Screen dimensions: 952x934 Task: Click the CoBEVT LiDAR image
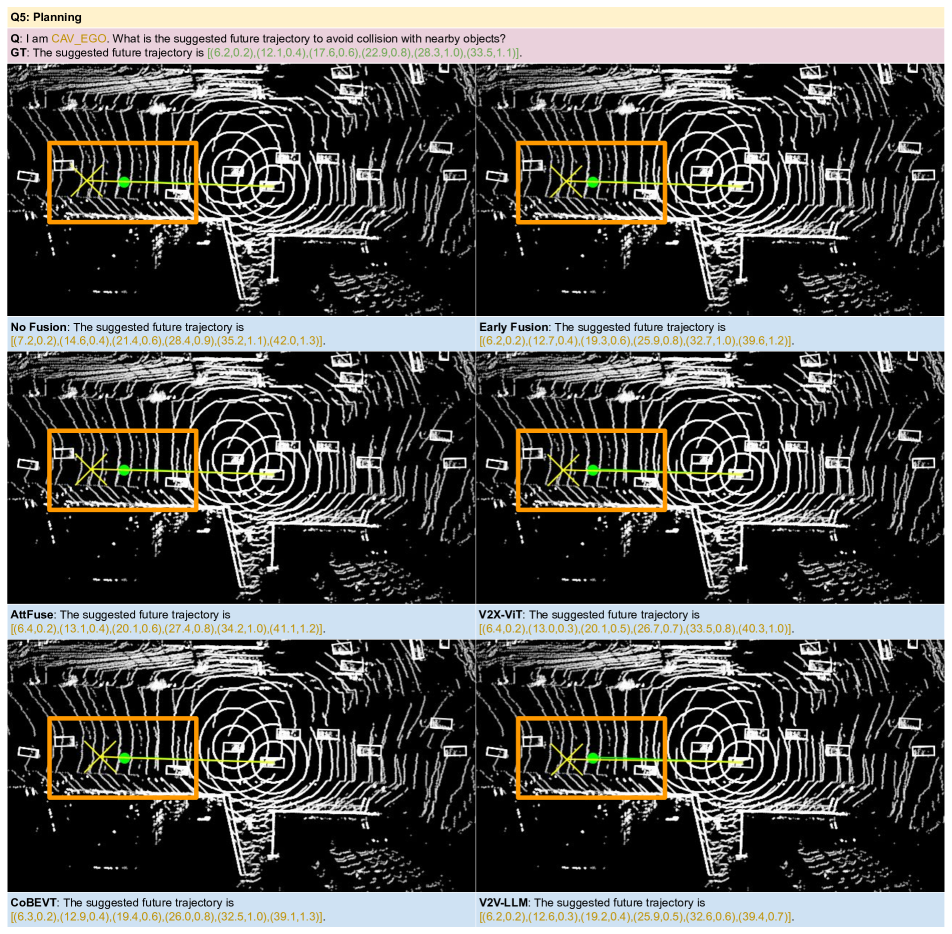click(x=241, y=765)
